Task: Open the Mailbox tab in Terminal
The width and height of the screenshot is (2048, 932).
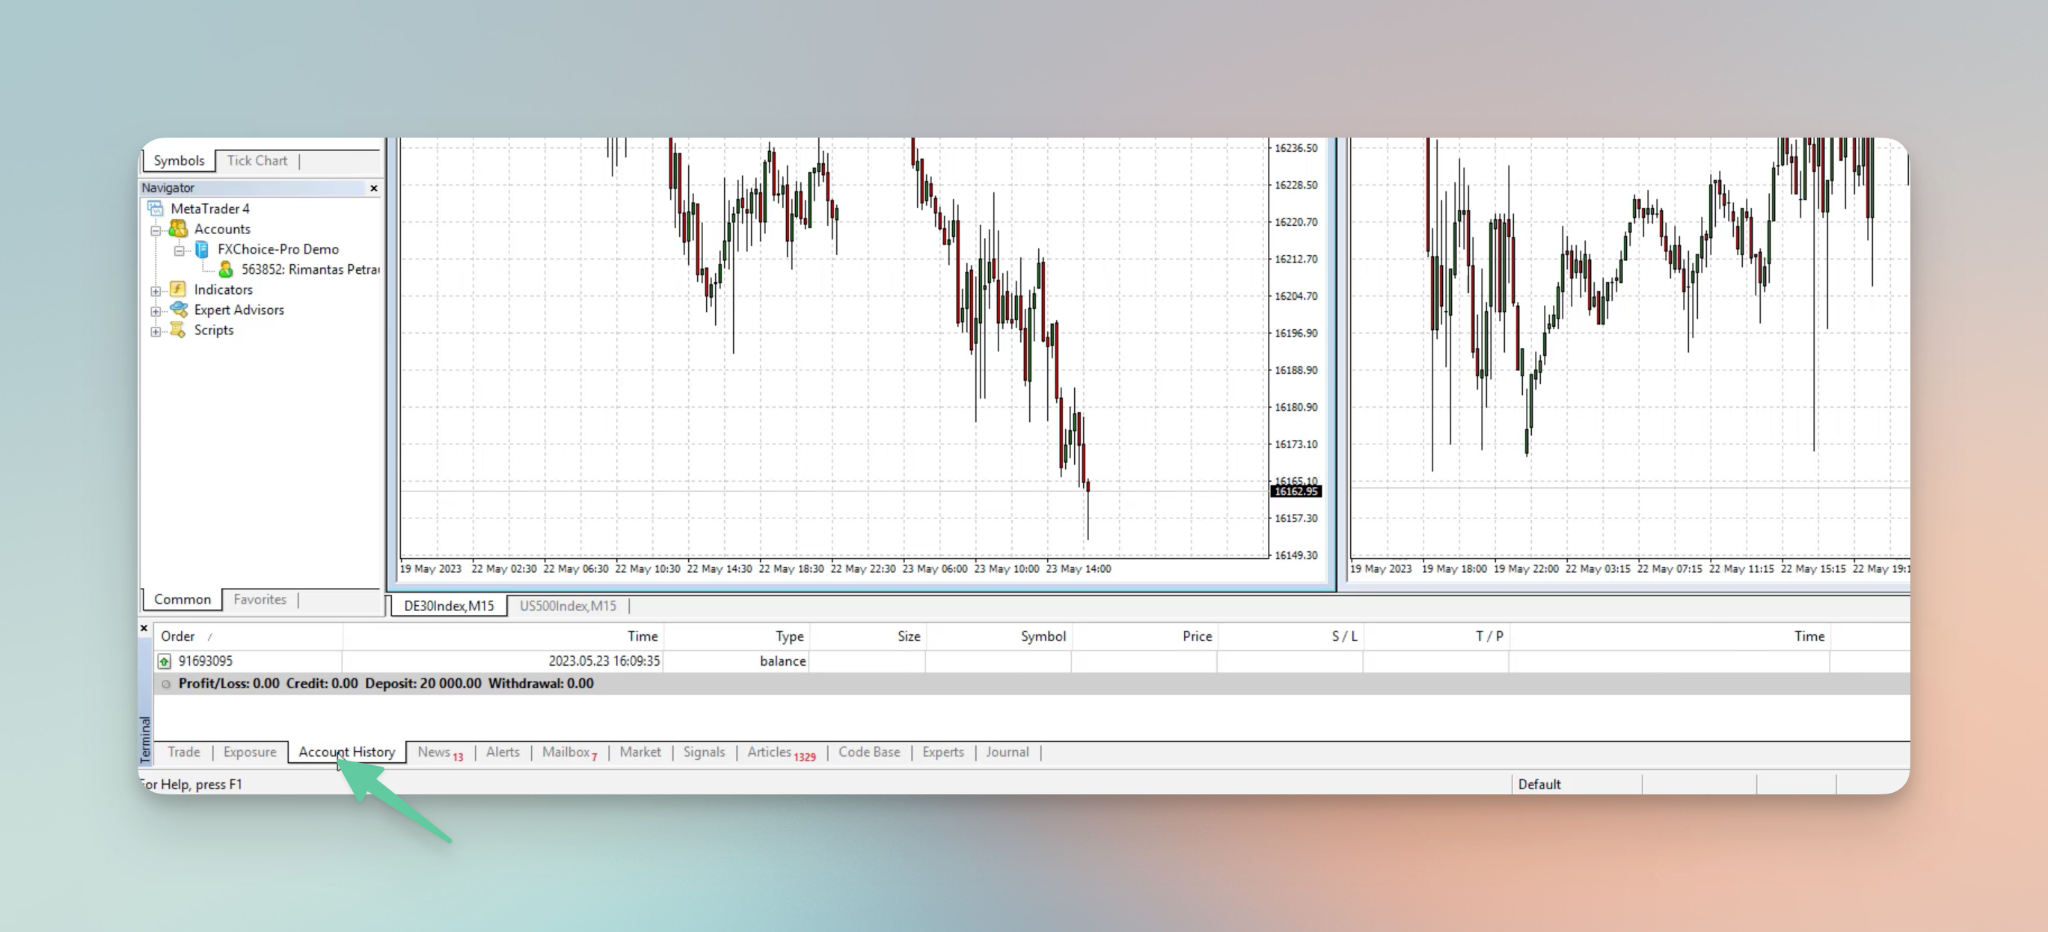Action: coord(566,752)
